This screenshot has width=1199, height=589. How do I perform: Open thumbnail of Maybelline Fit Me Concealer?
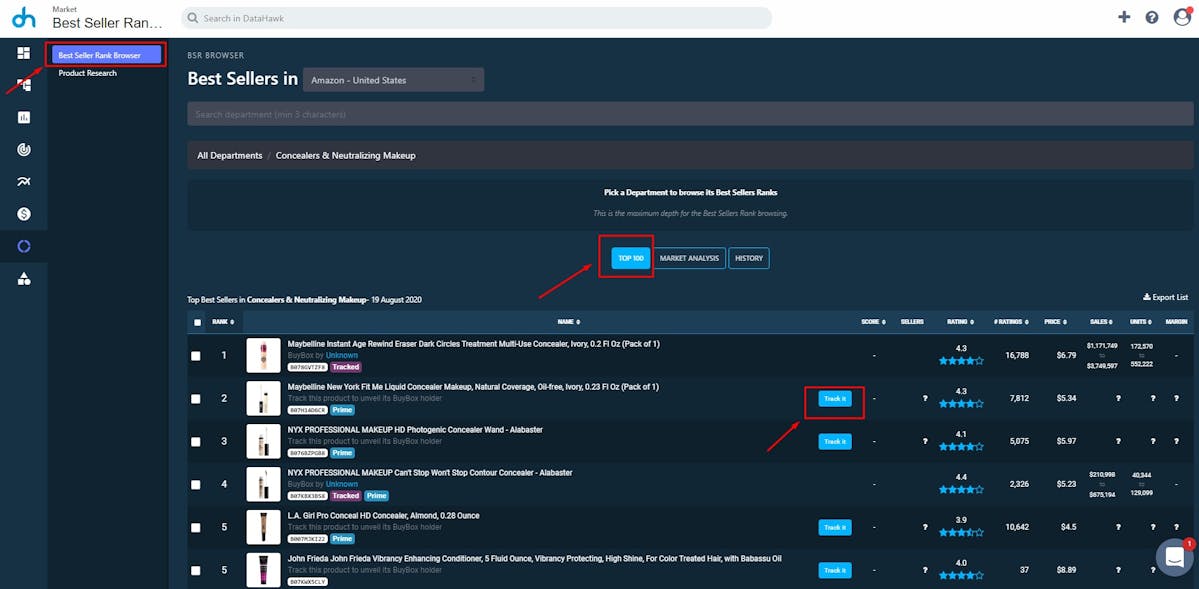263,399
